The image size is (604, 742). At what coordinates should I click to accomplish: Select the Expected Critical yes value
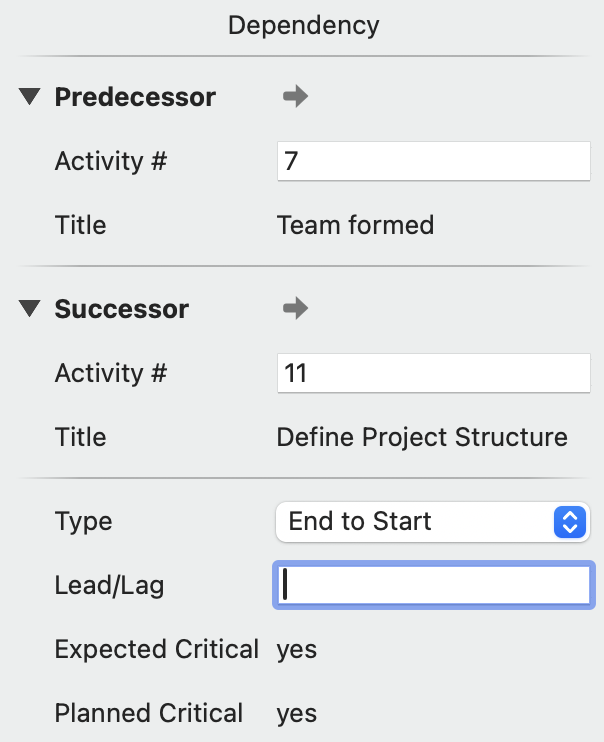[297, 649]
